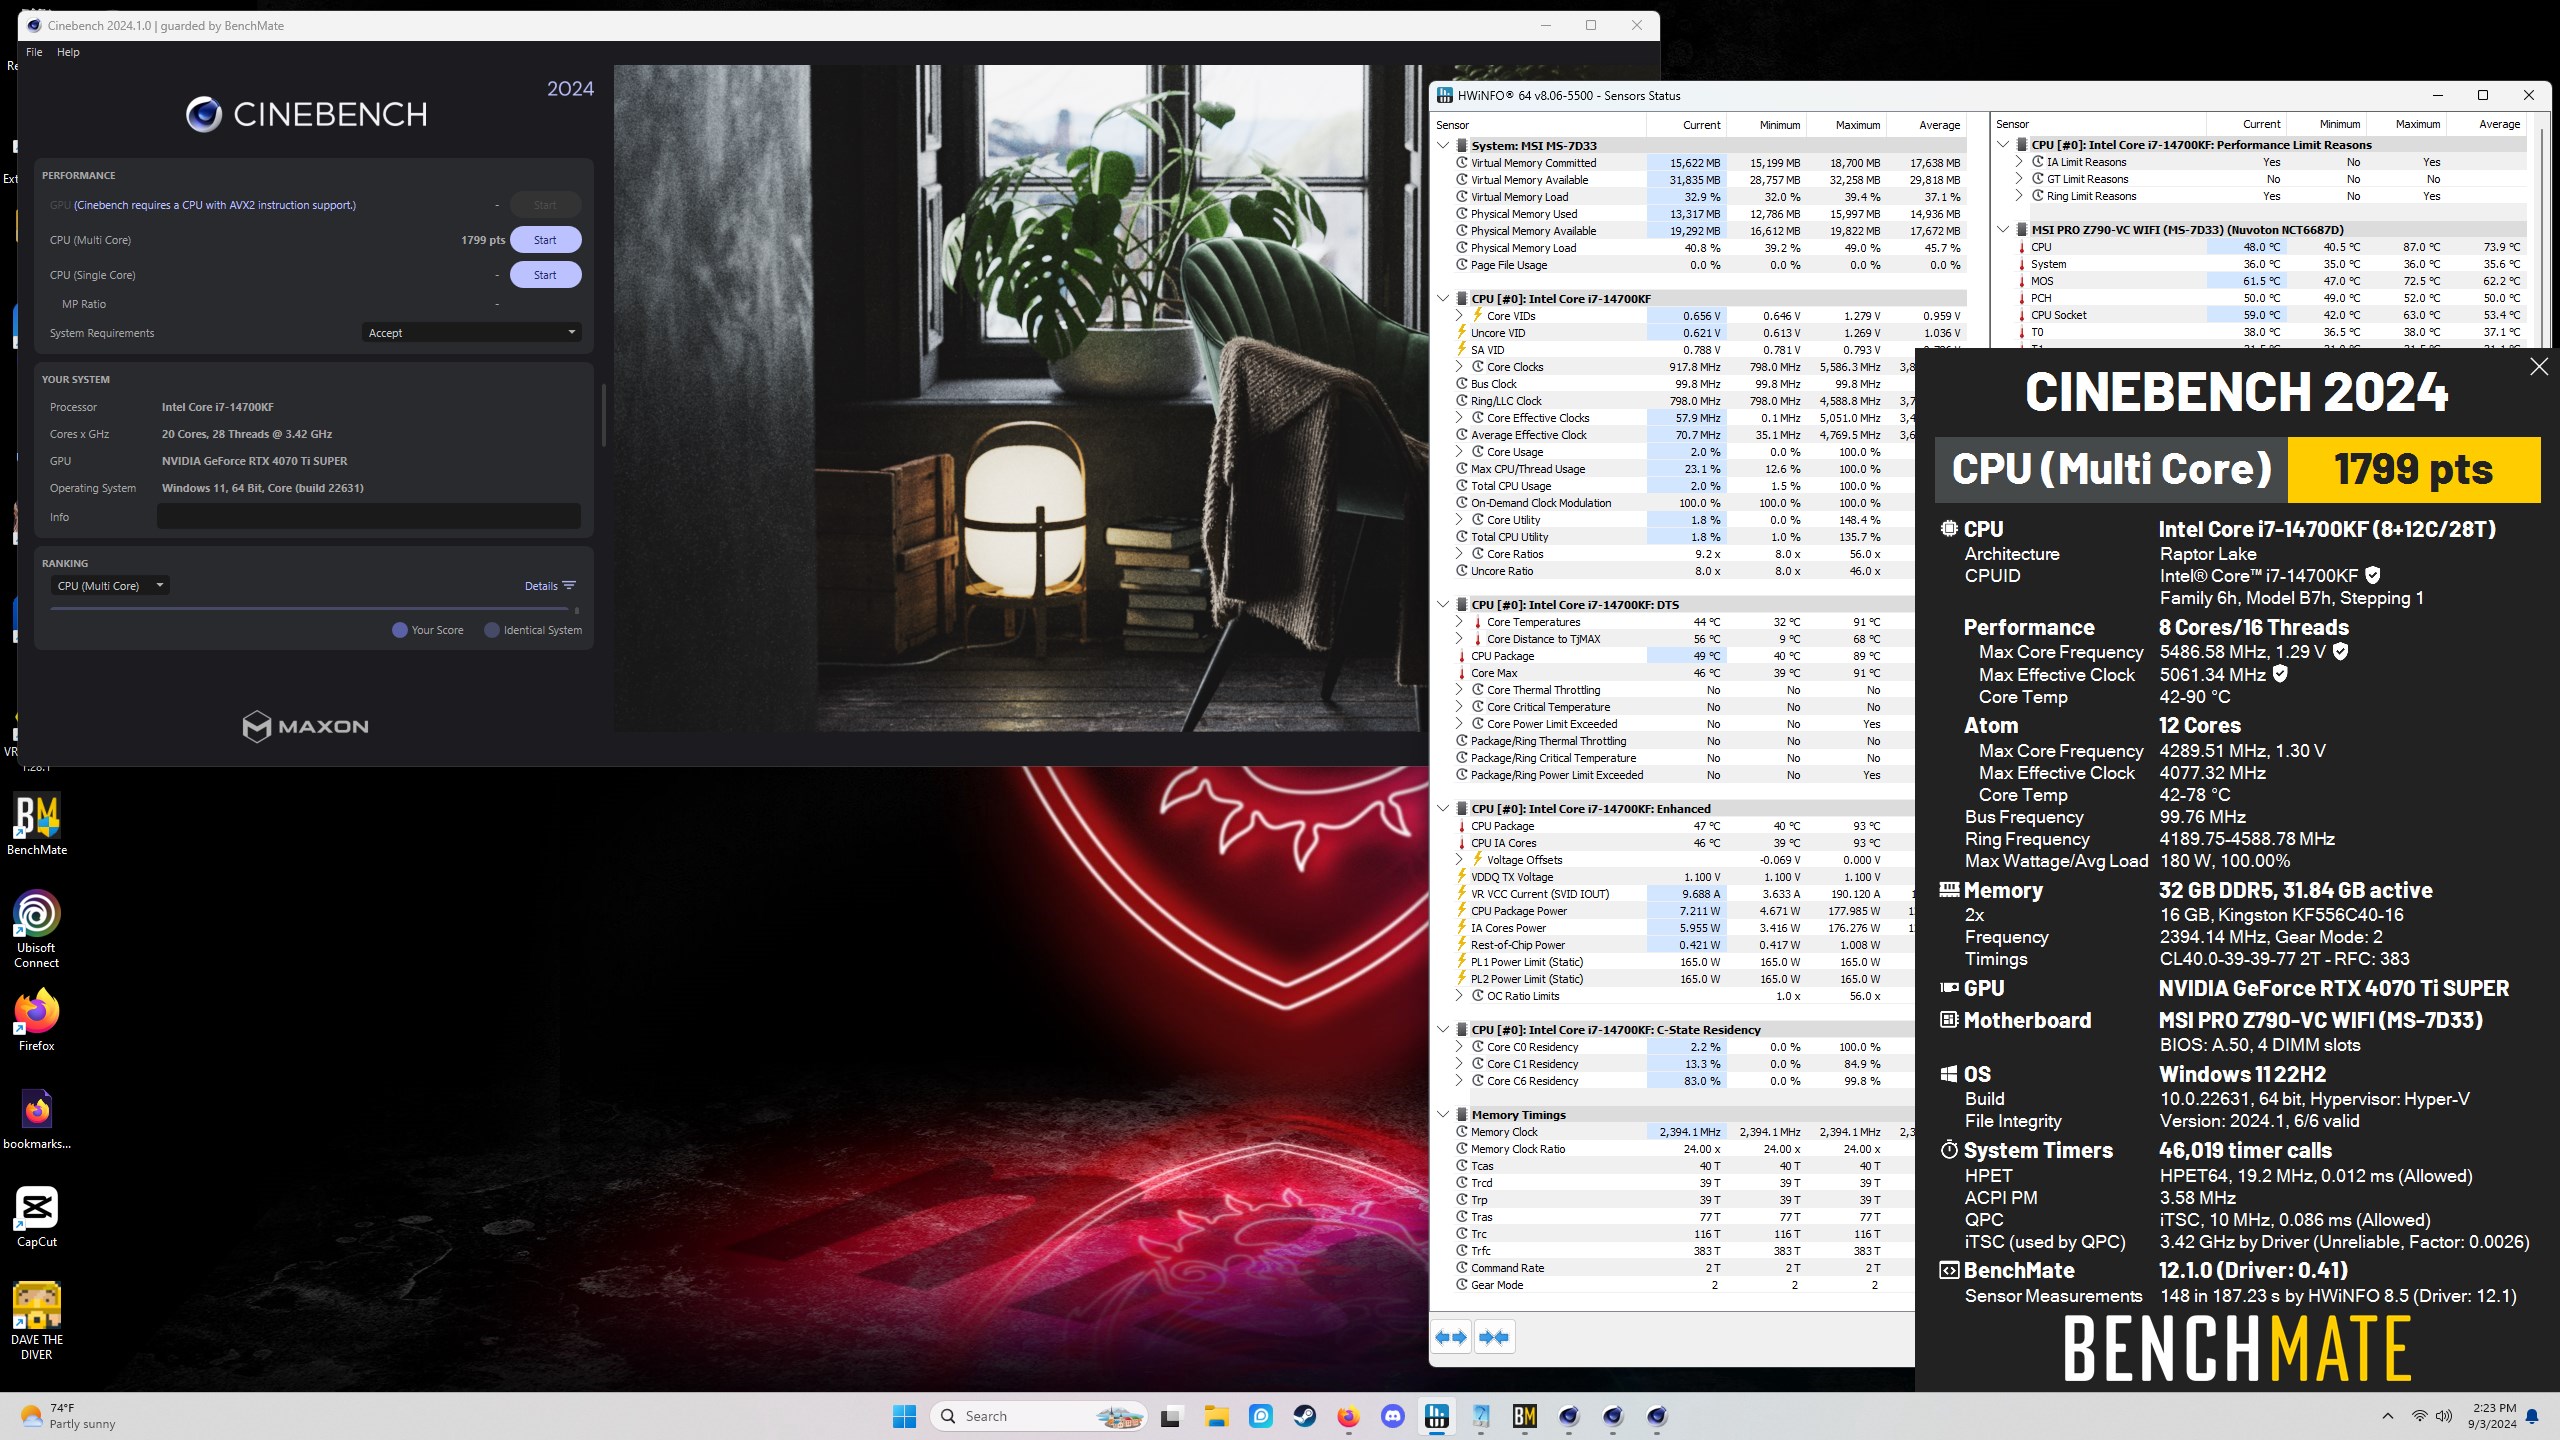This screenshot has height=1440, width=2560.
Task: Click HWiNFO expand-outward arrows button
Action: pyautogui.click(x=1451, y=1337)
